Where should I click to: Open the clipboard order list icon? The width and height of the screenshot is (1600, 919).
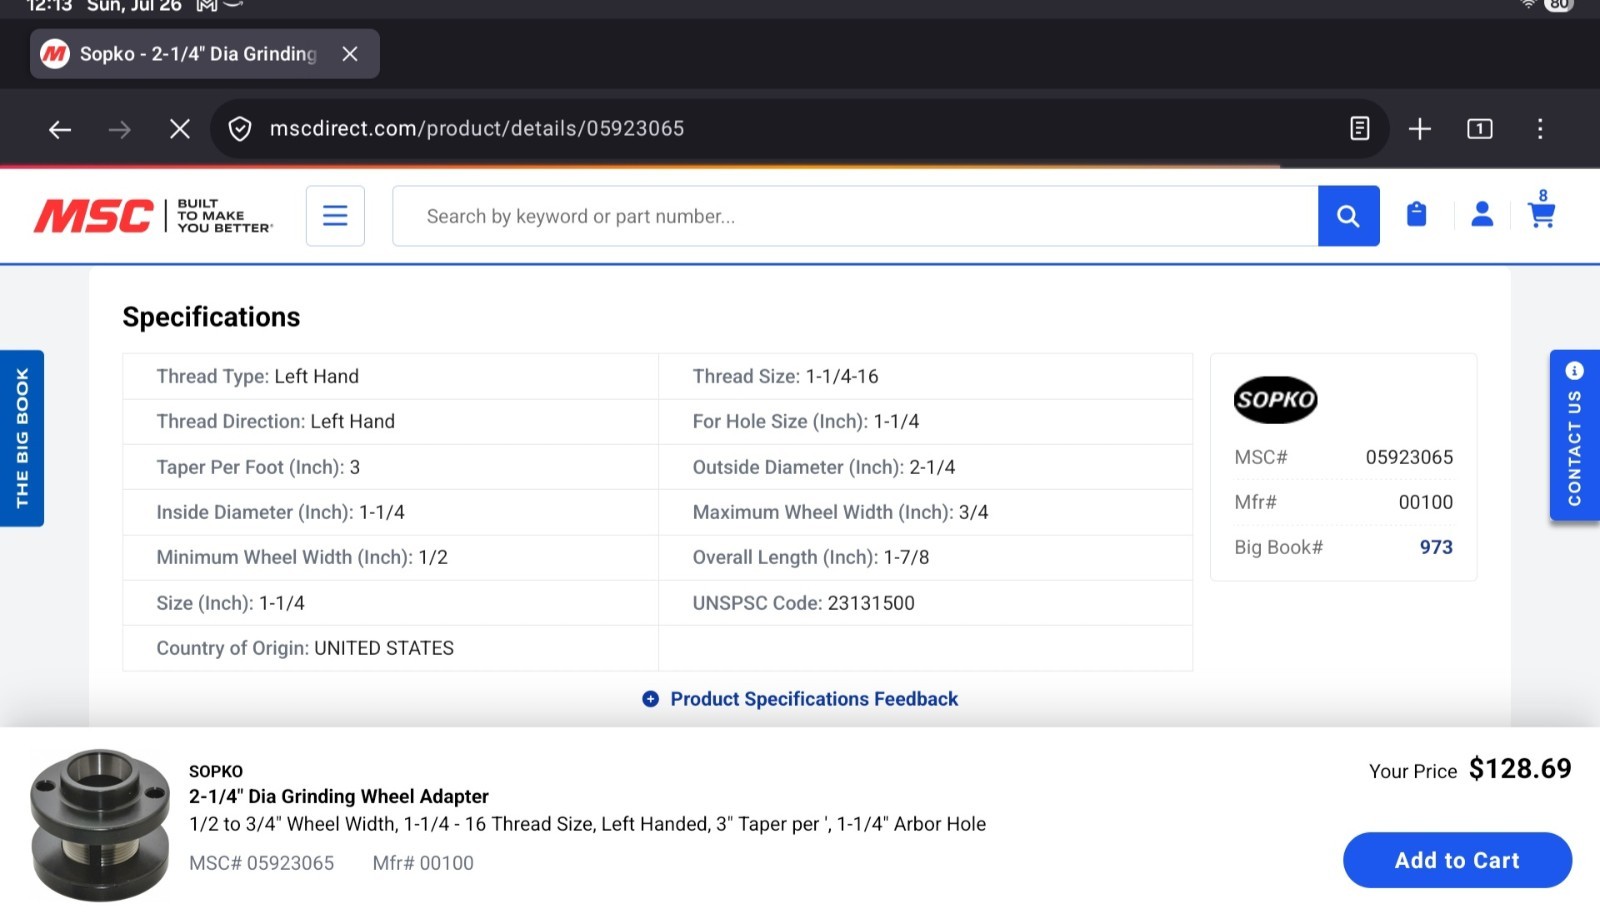[1417, 214]
